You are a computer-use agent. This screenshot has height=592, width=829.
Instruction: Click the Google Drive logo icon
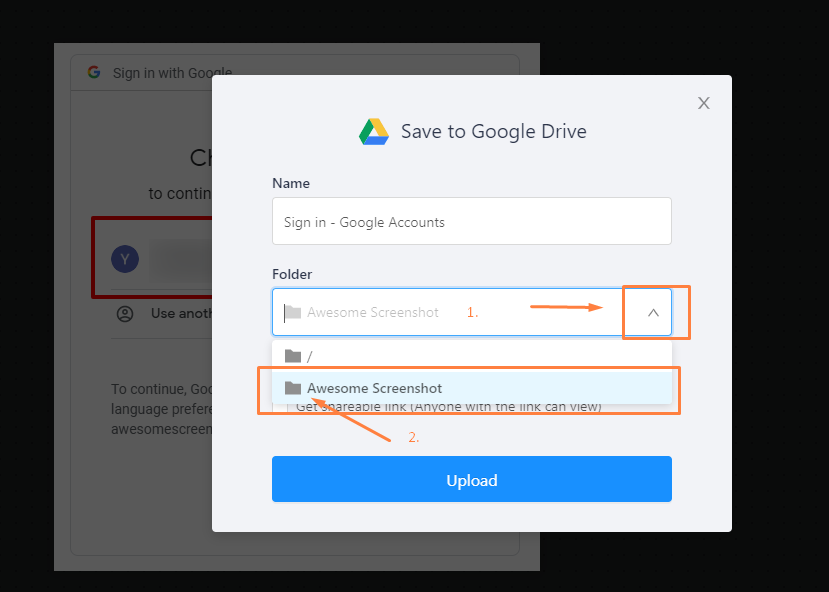tap(374, 132)
